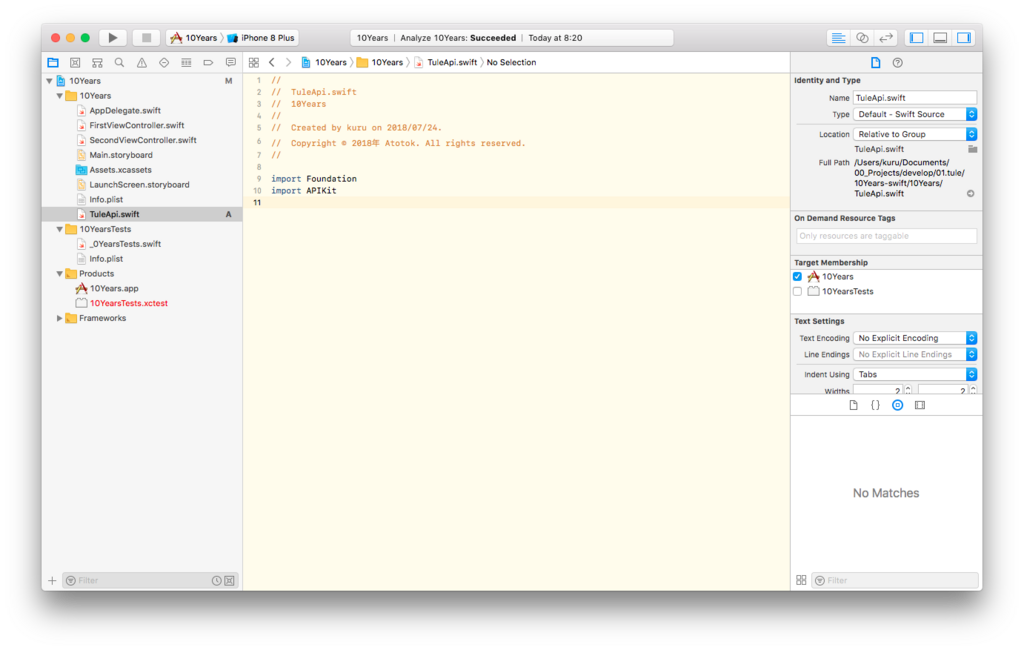The image size is (1024, 650).
Task: Click TuleApi.swift in jump bar
Action: click(x=445, y=63)
